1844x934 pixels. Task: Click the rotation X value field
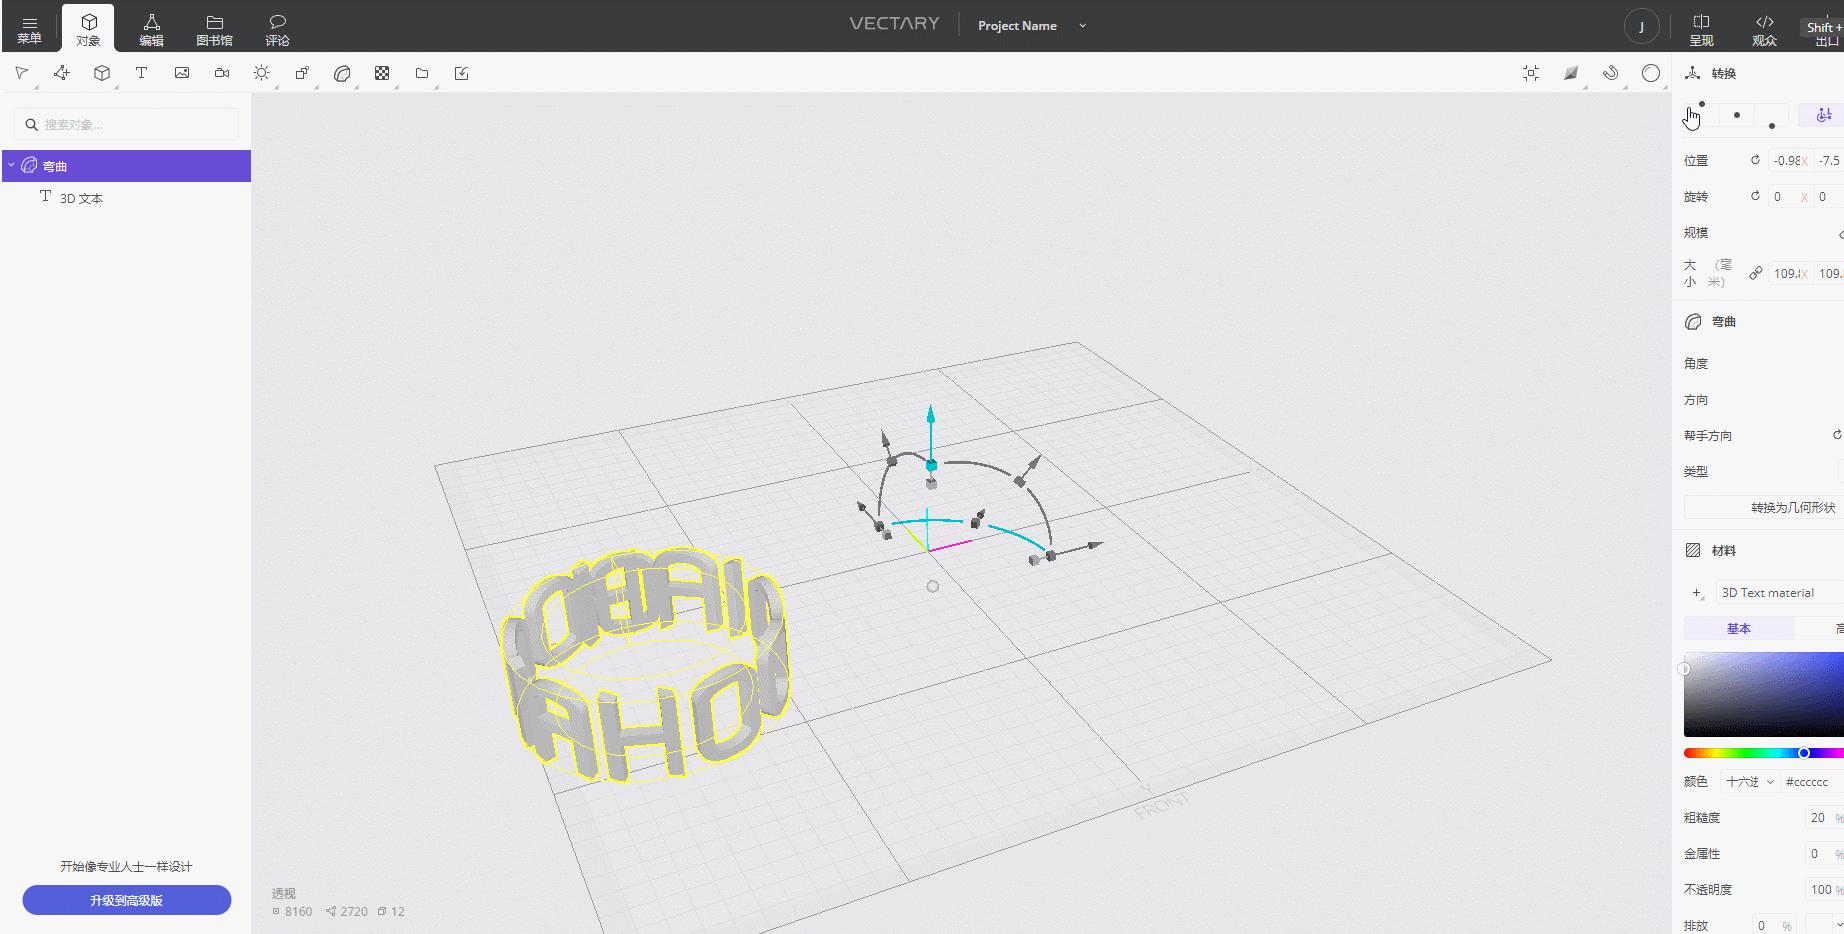(x=1790, y=197)
